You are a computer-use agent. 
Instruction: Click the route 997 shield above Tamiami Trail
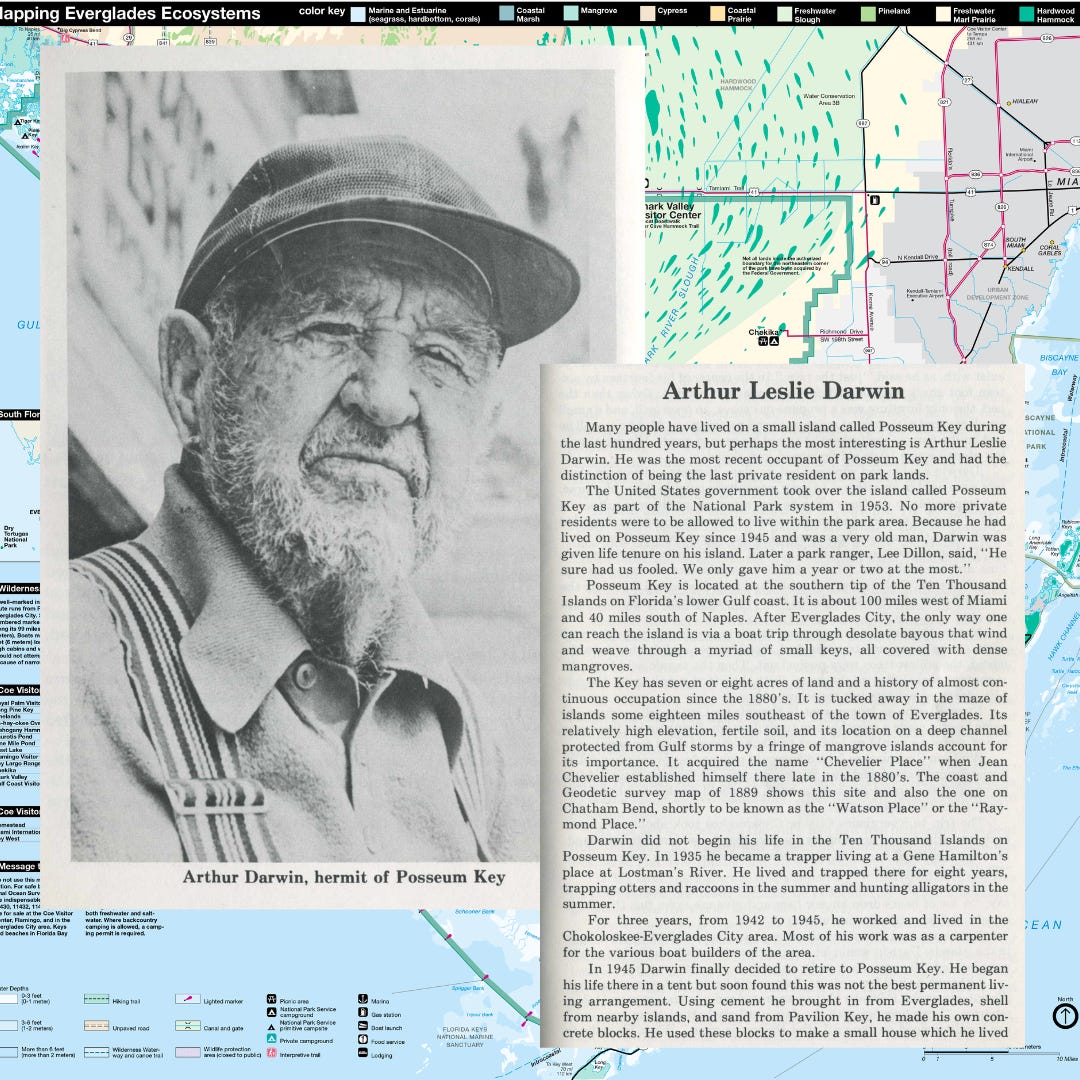(x=863, y=123)
